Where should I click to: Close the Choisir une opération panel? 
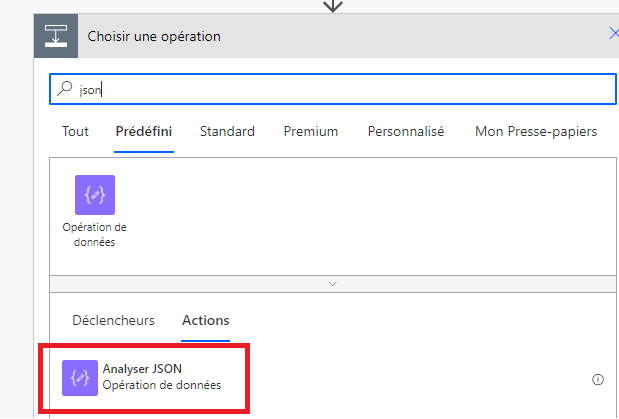[x=613, y=34]
